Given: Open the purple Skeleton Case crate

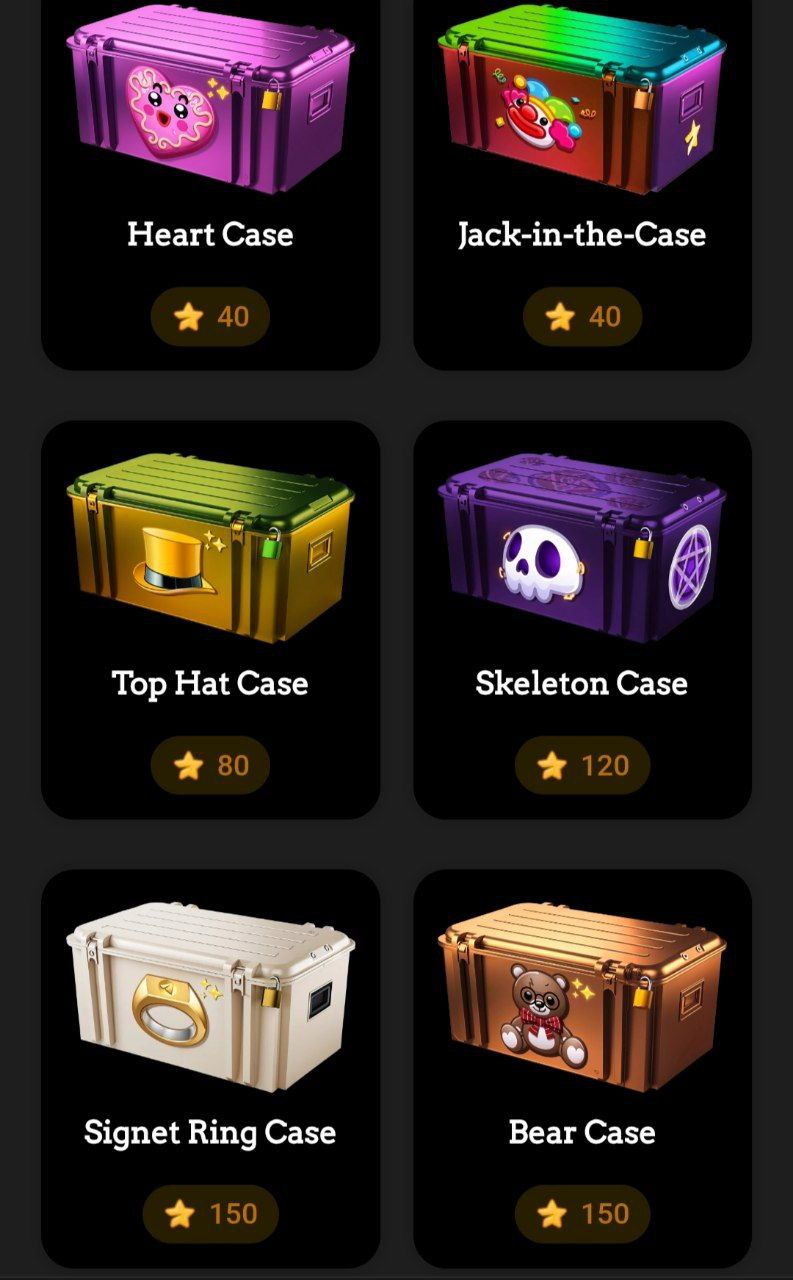Looking at the screenshot, I should 582,547.
